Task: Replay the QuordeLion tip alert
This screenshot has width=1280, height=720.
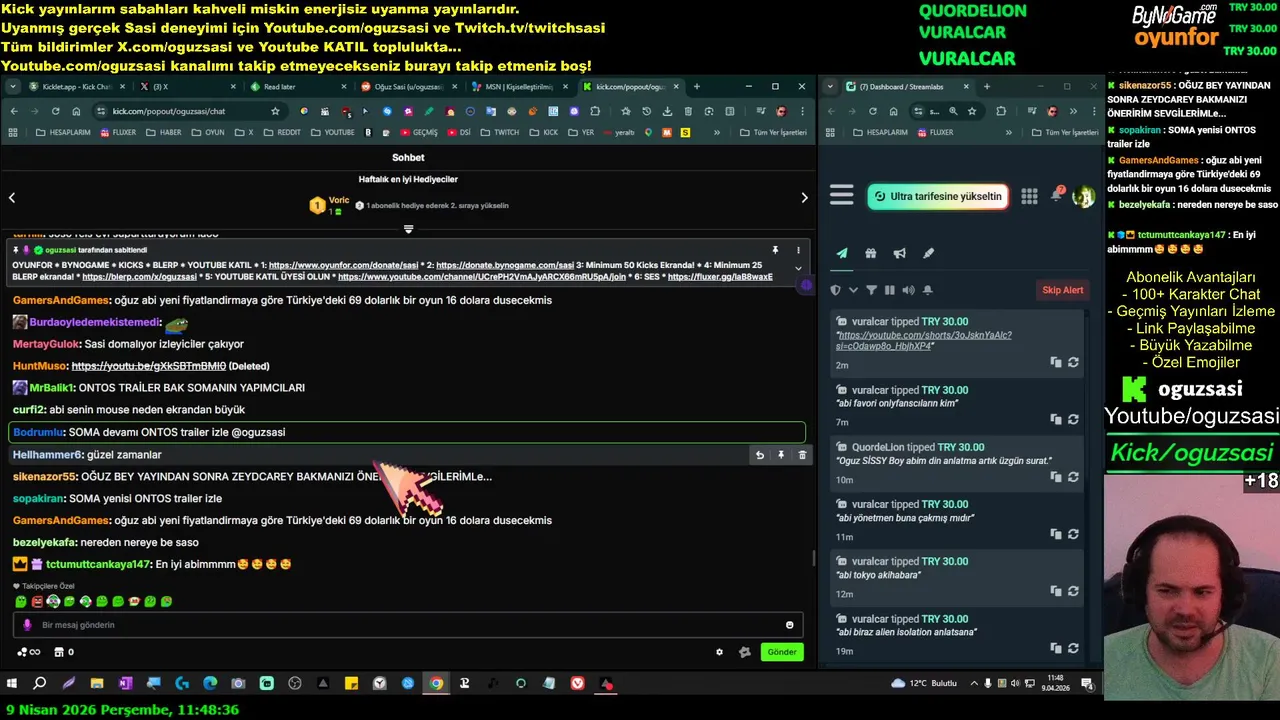Action: pos(1073,477)
